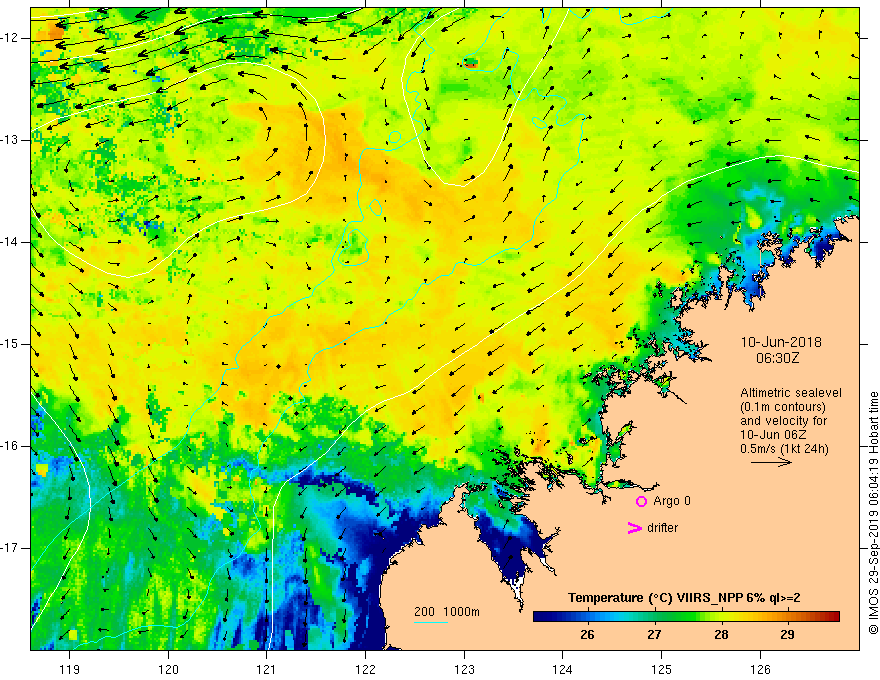Click latitude axis label -13
The height and width of the screenshot is (680, 880).
tap(11, 140)
